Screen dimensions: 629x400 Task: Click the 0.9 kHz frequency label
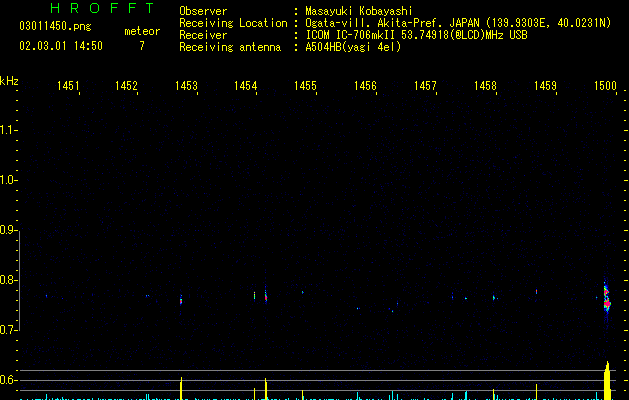(7, 230)
